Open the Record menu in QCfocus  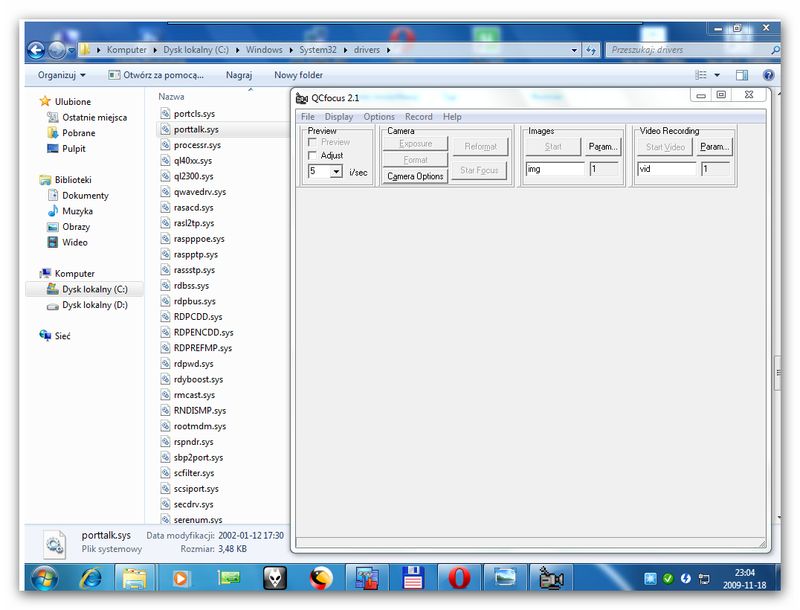tap(419, 117)
